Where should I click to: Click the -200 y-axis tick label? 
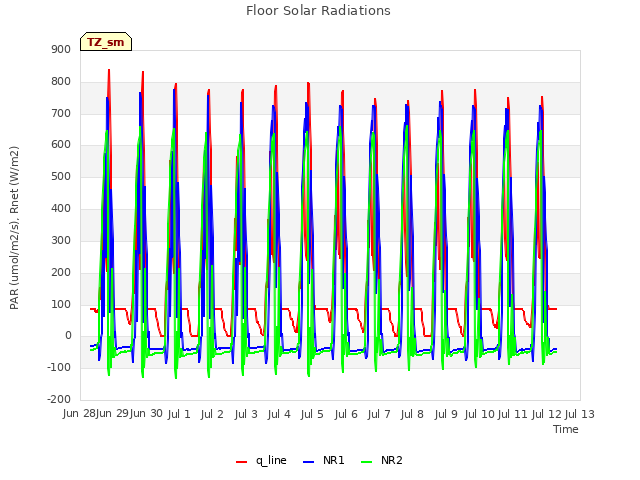point(59,399)
